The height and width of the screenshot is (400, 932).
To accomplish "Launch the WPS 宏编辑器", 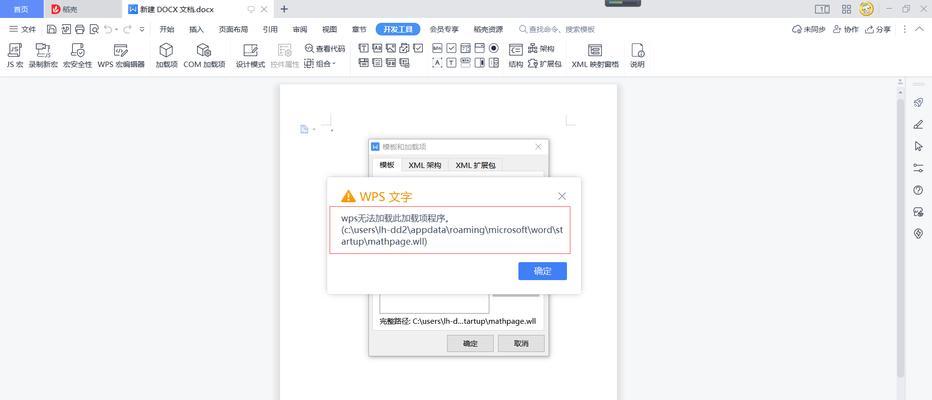I will pyautogui.click(x=121, y=56).
